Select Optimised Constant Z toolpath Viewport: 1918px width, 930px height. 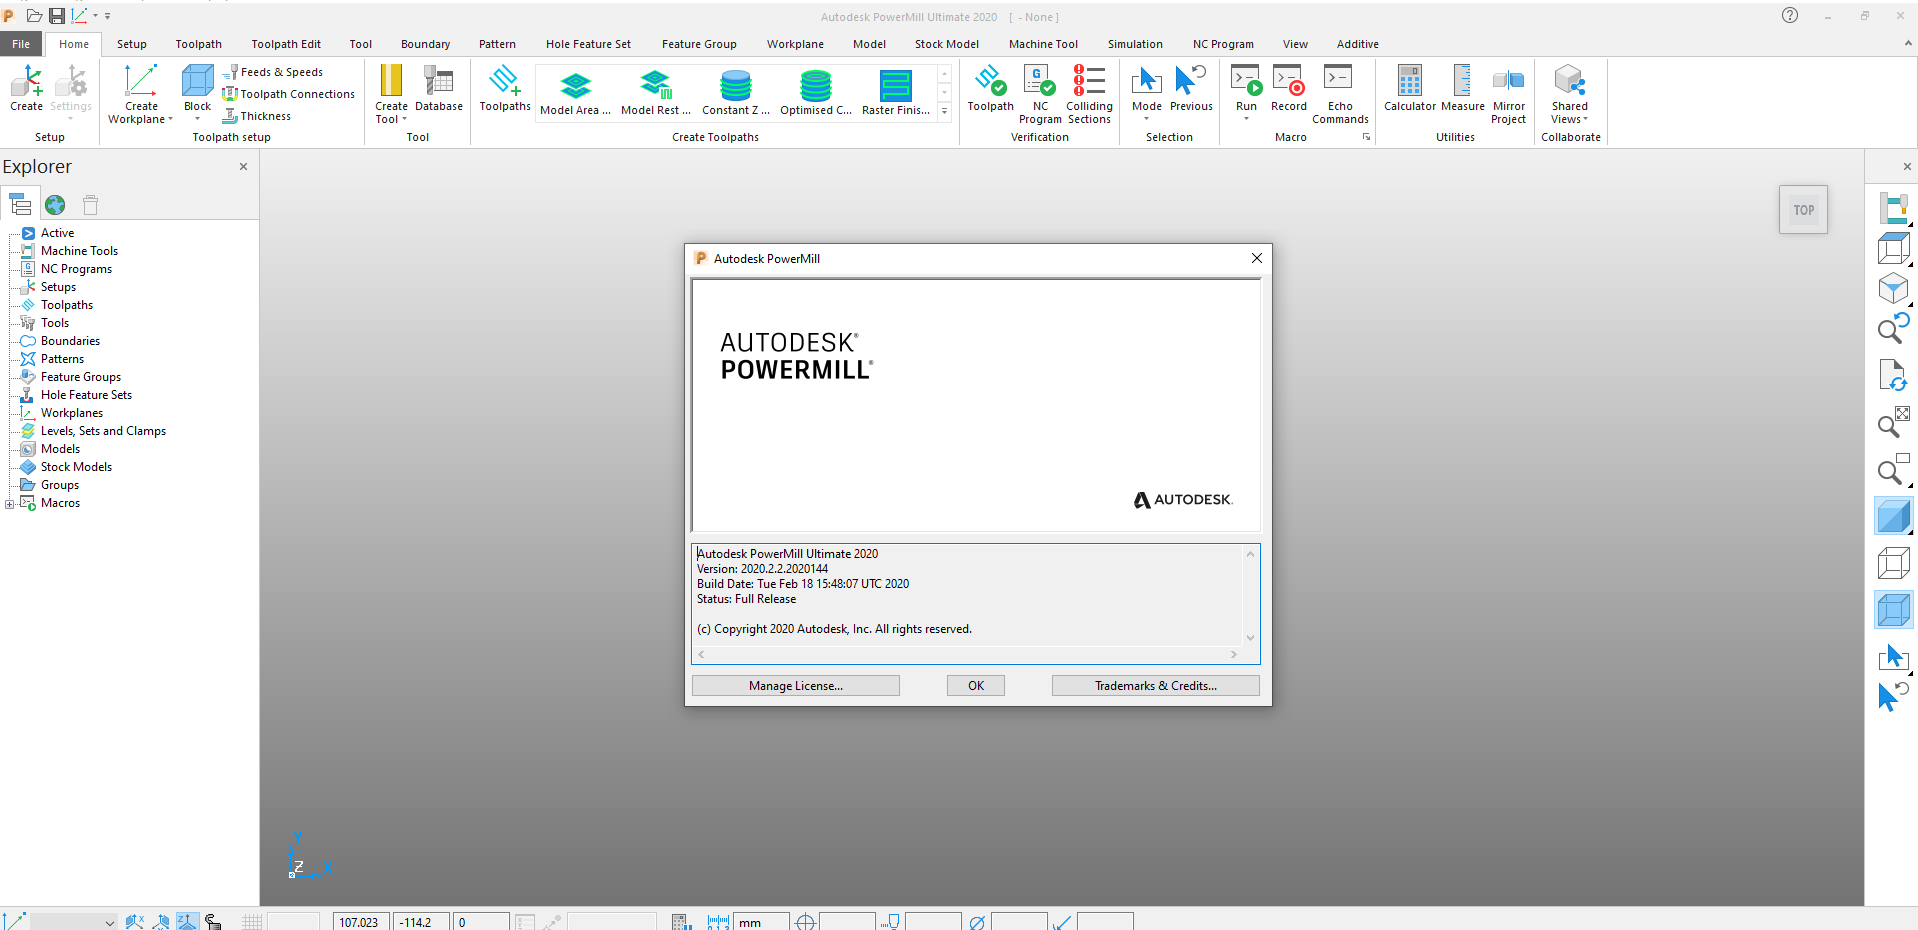point(816,93)
